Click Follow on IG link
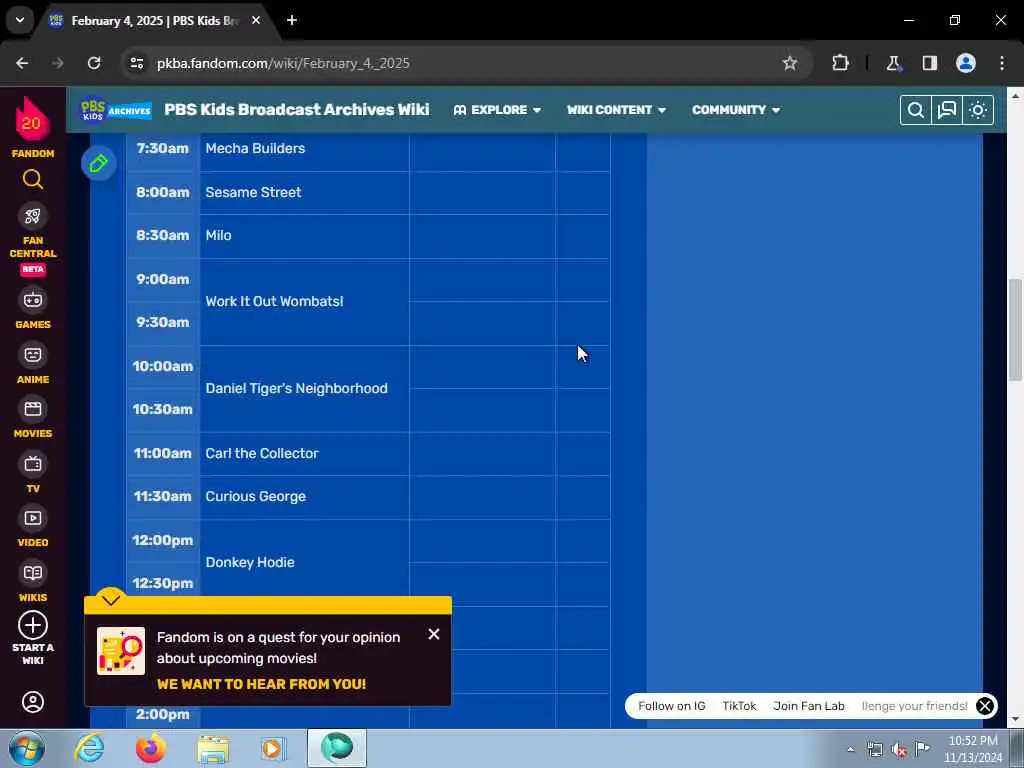Viewport: 1024px width, 768px height. tap(672, 706)
